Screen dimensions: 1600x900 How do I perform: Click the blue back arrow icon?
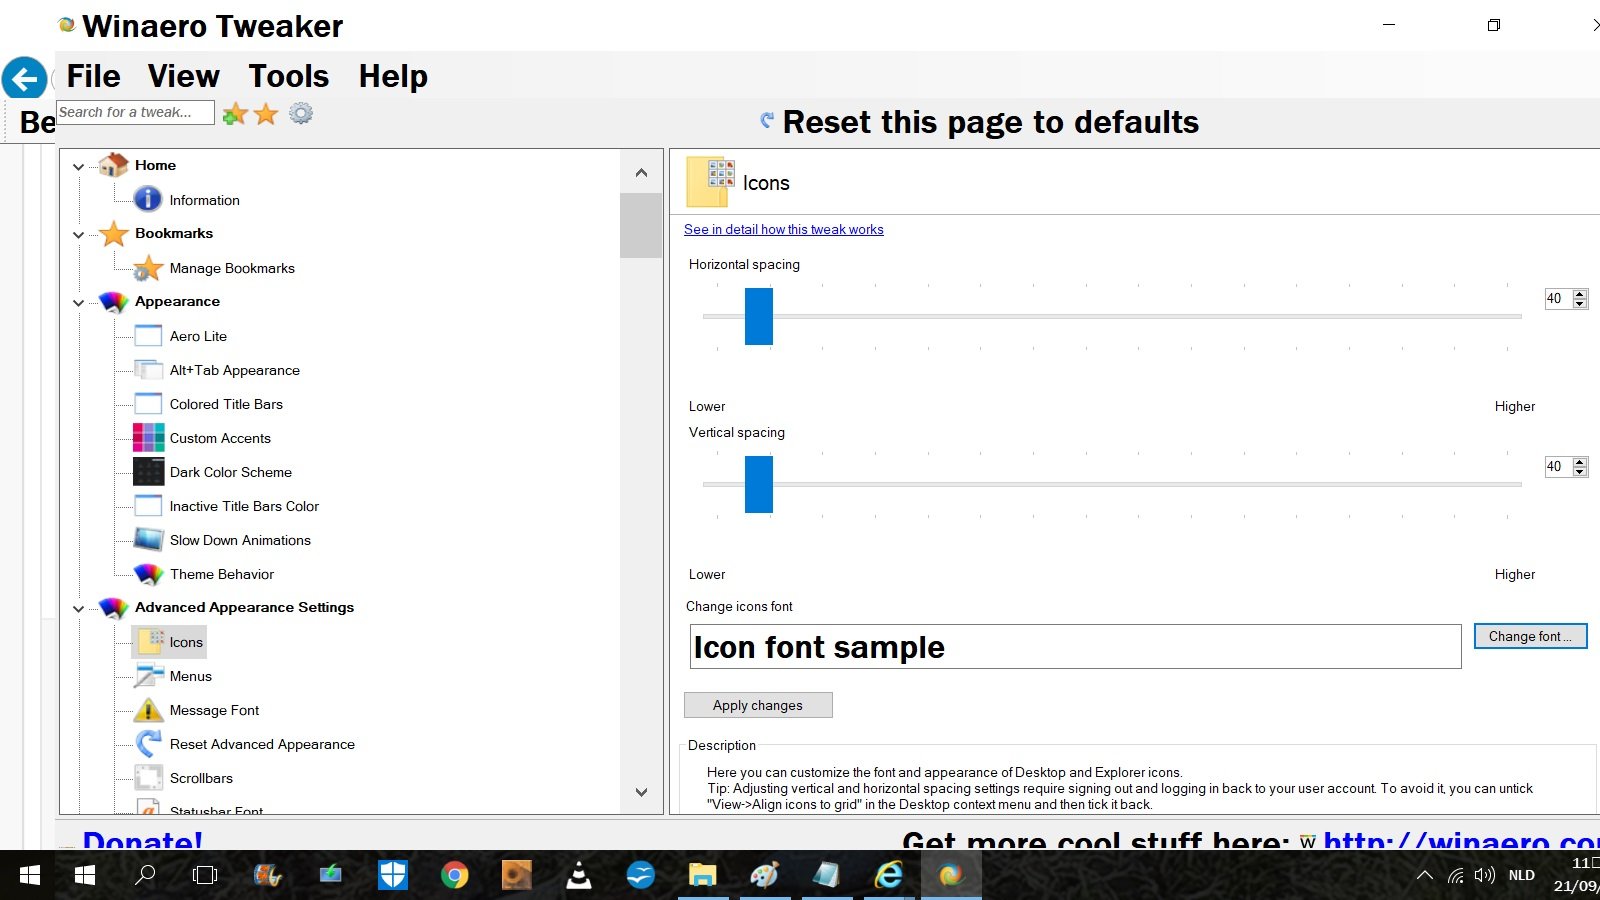(x=24, y=79)
